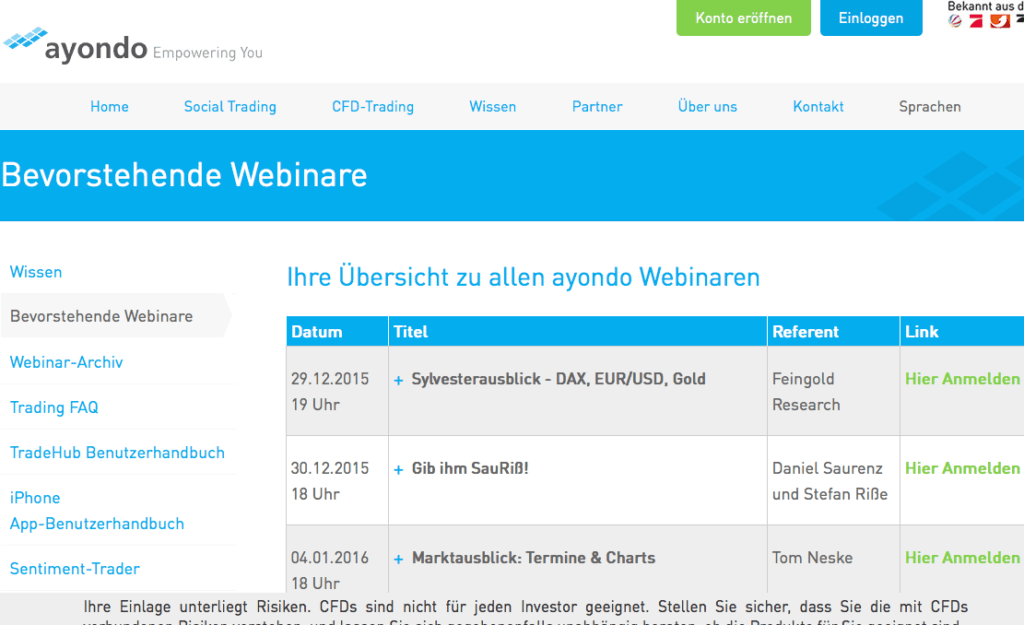Open the CFD-Trading menu
Viewport: 1024px width, 625px height.
tap(373, 106)
